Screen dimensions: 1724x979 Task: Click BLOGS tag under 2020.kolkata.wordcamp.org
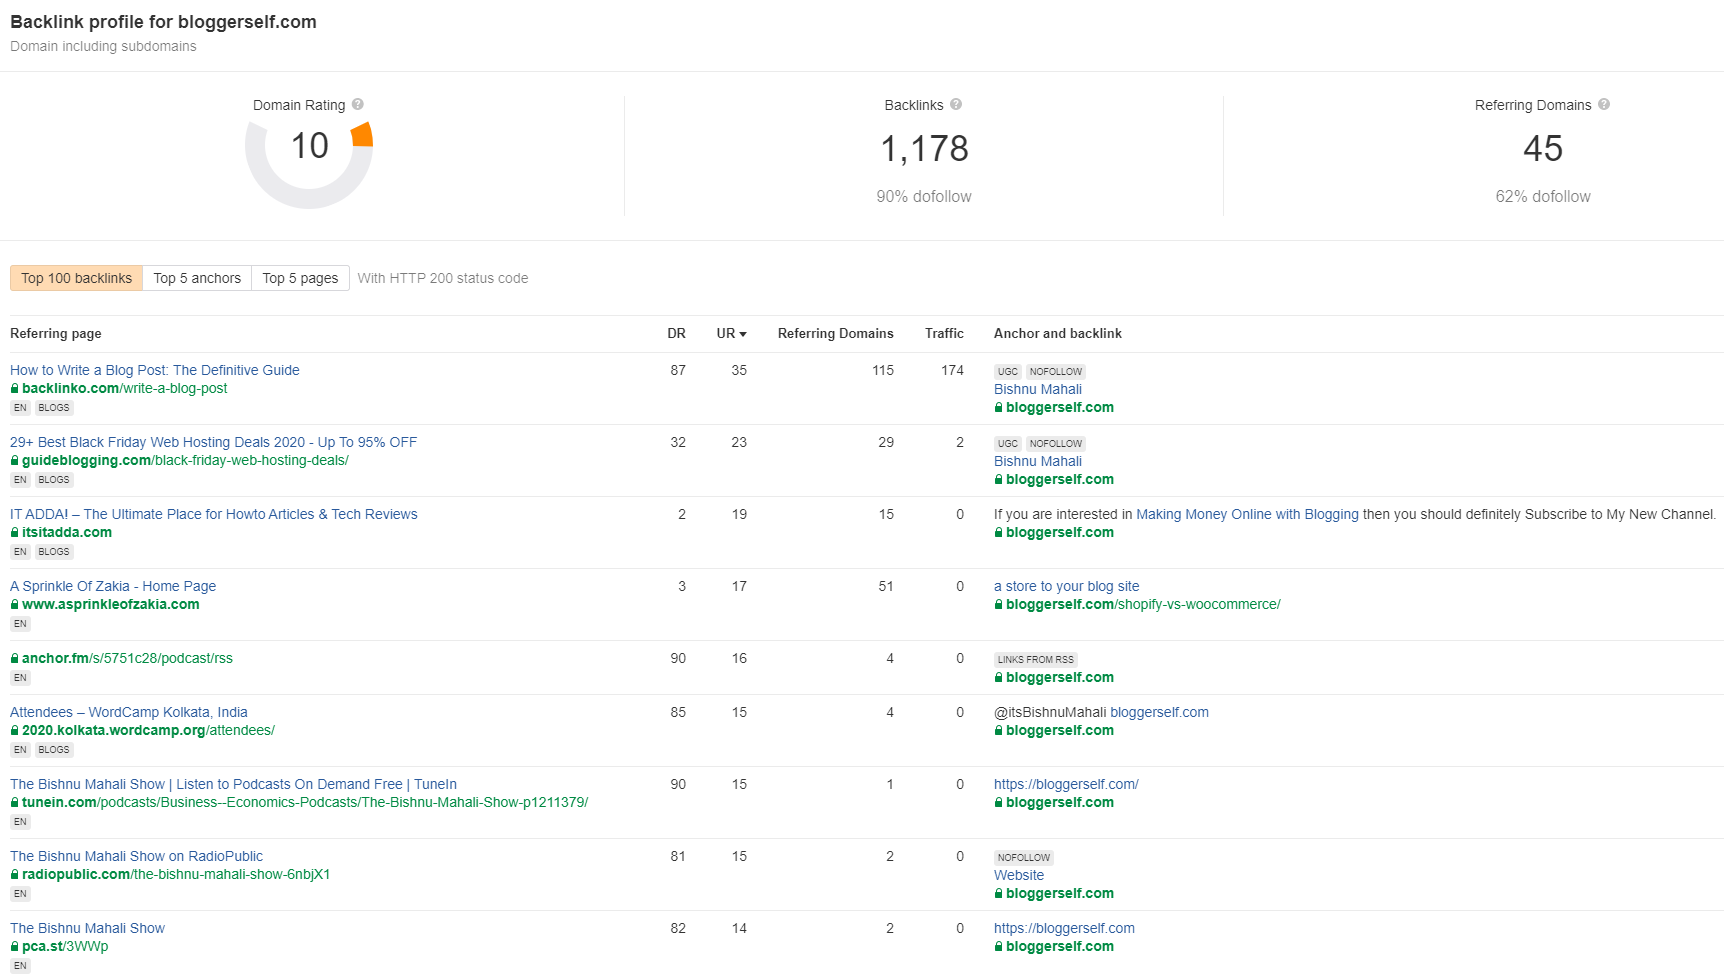54,749
